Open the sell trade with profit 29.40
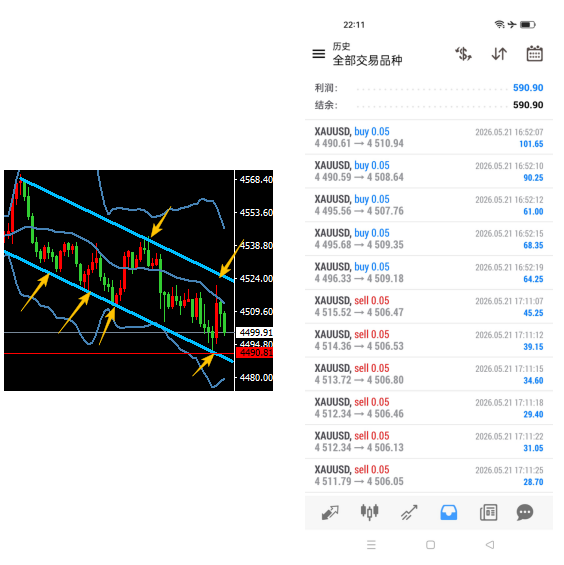564x565 pixels. click(x=429, y=408)
